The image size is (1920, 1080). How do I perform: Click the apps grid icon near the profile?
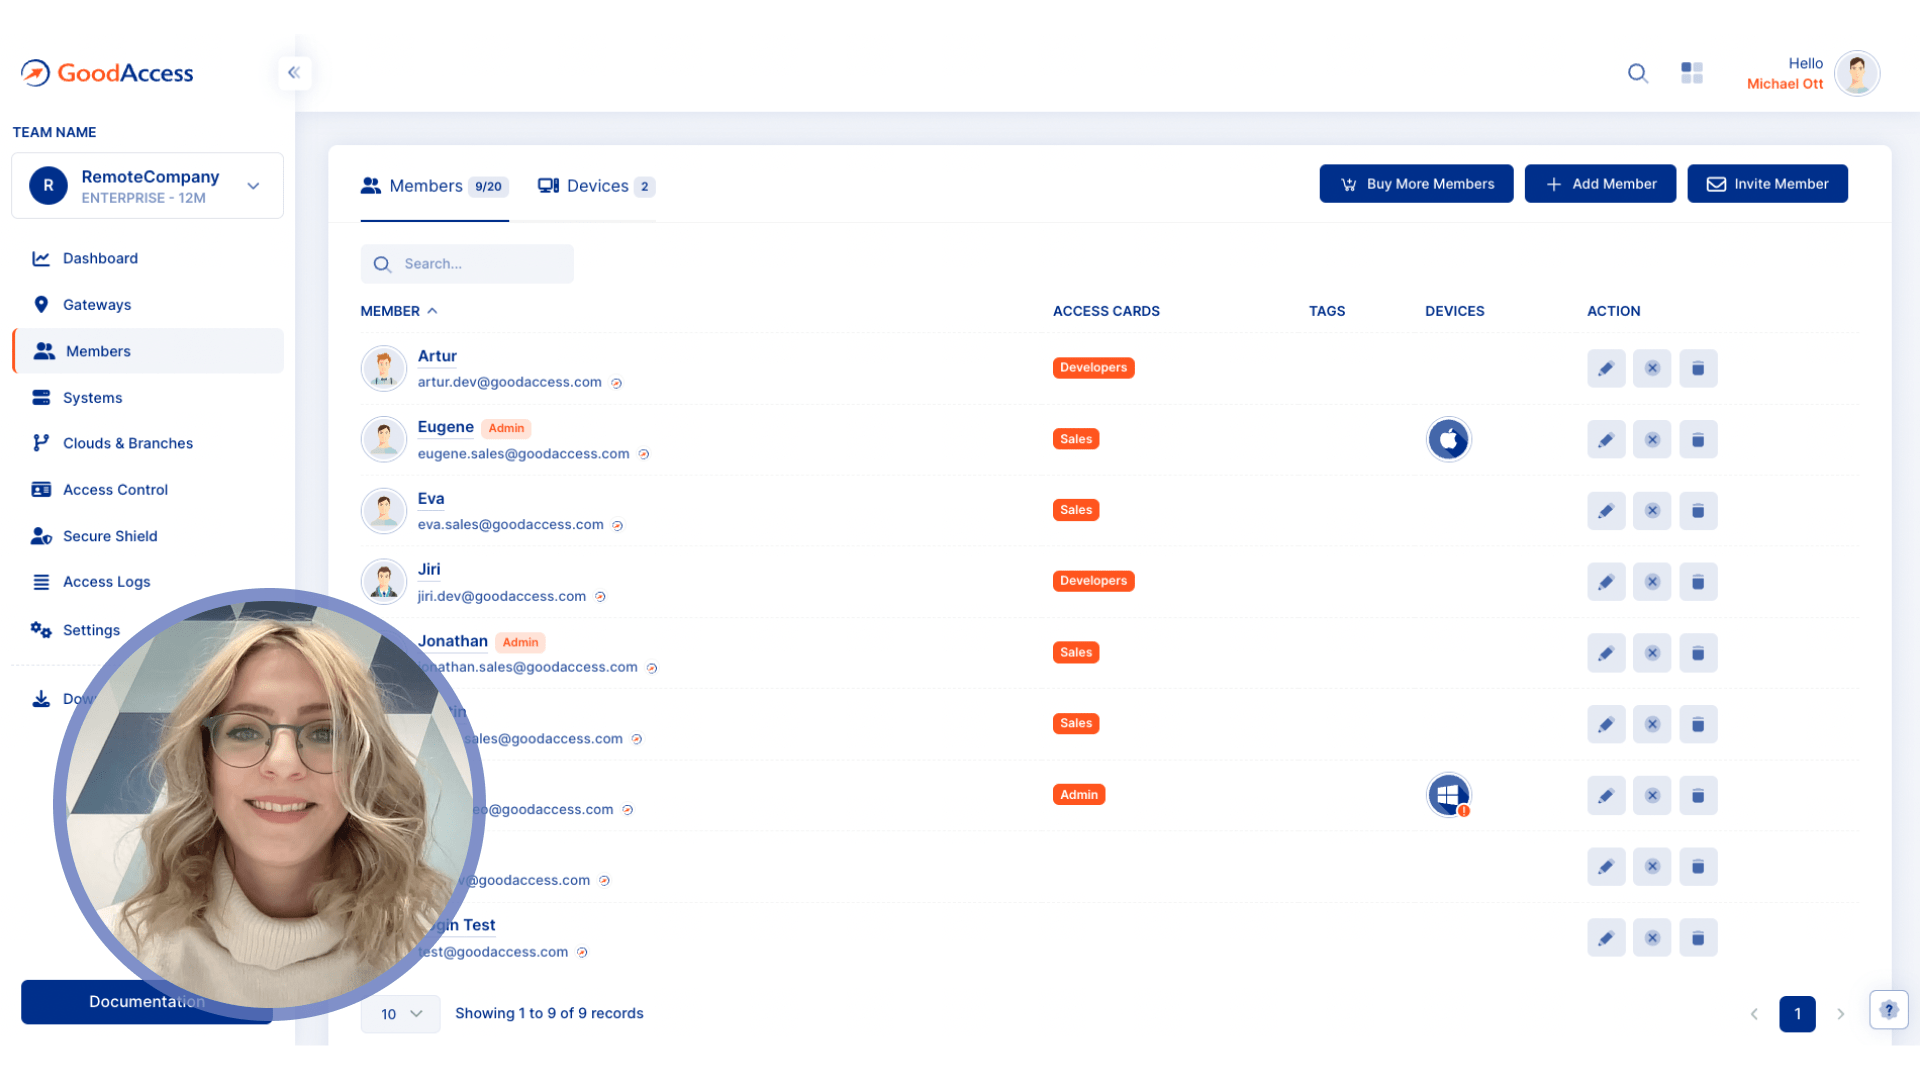tap(1691, 73)
